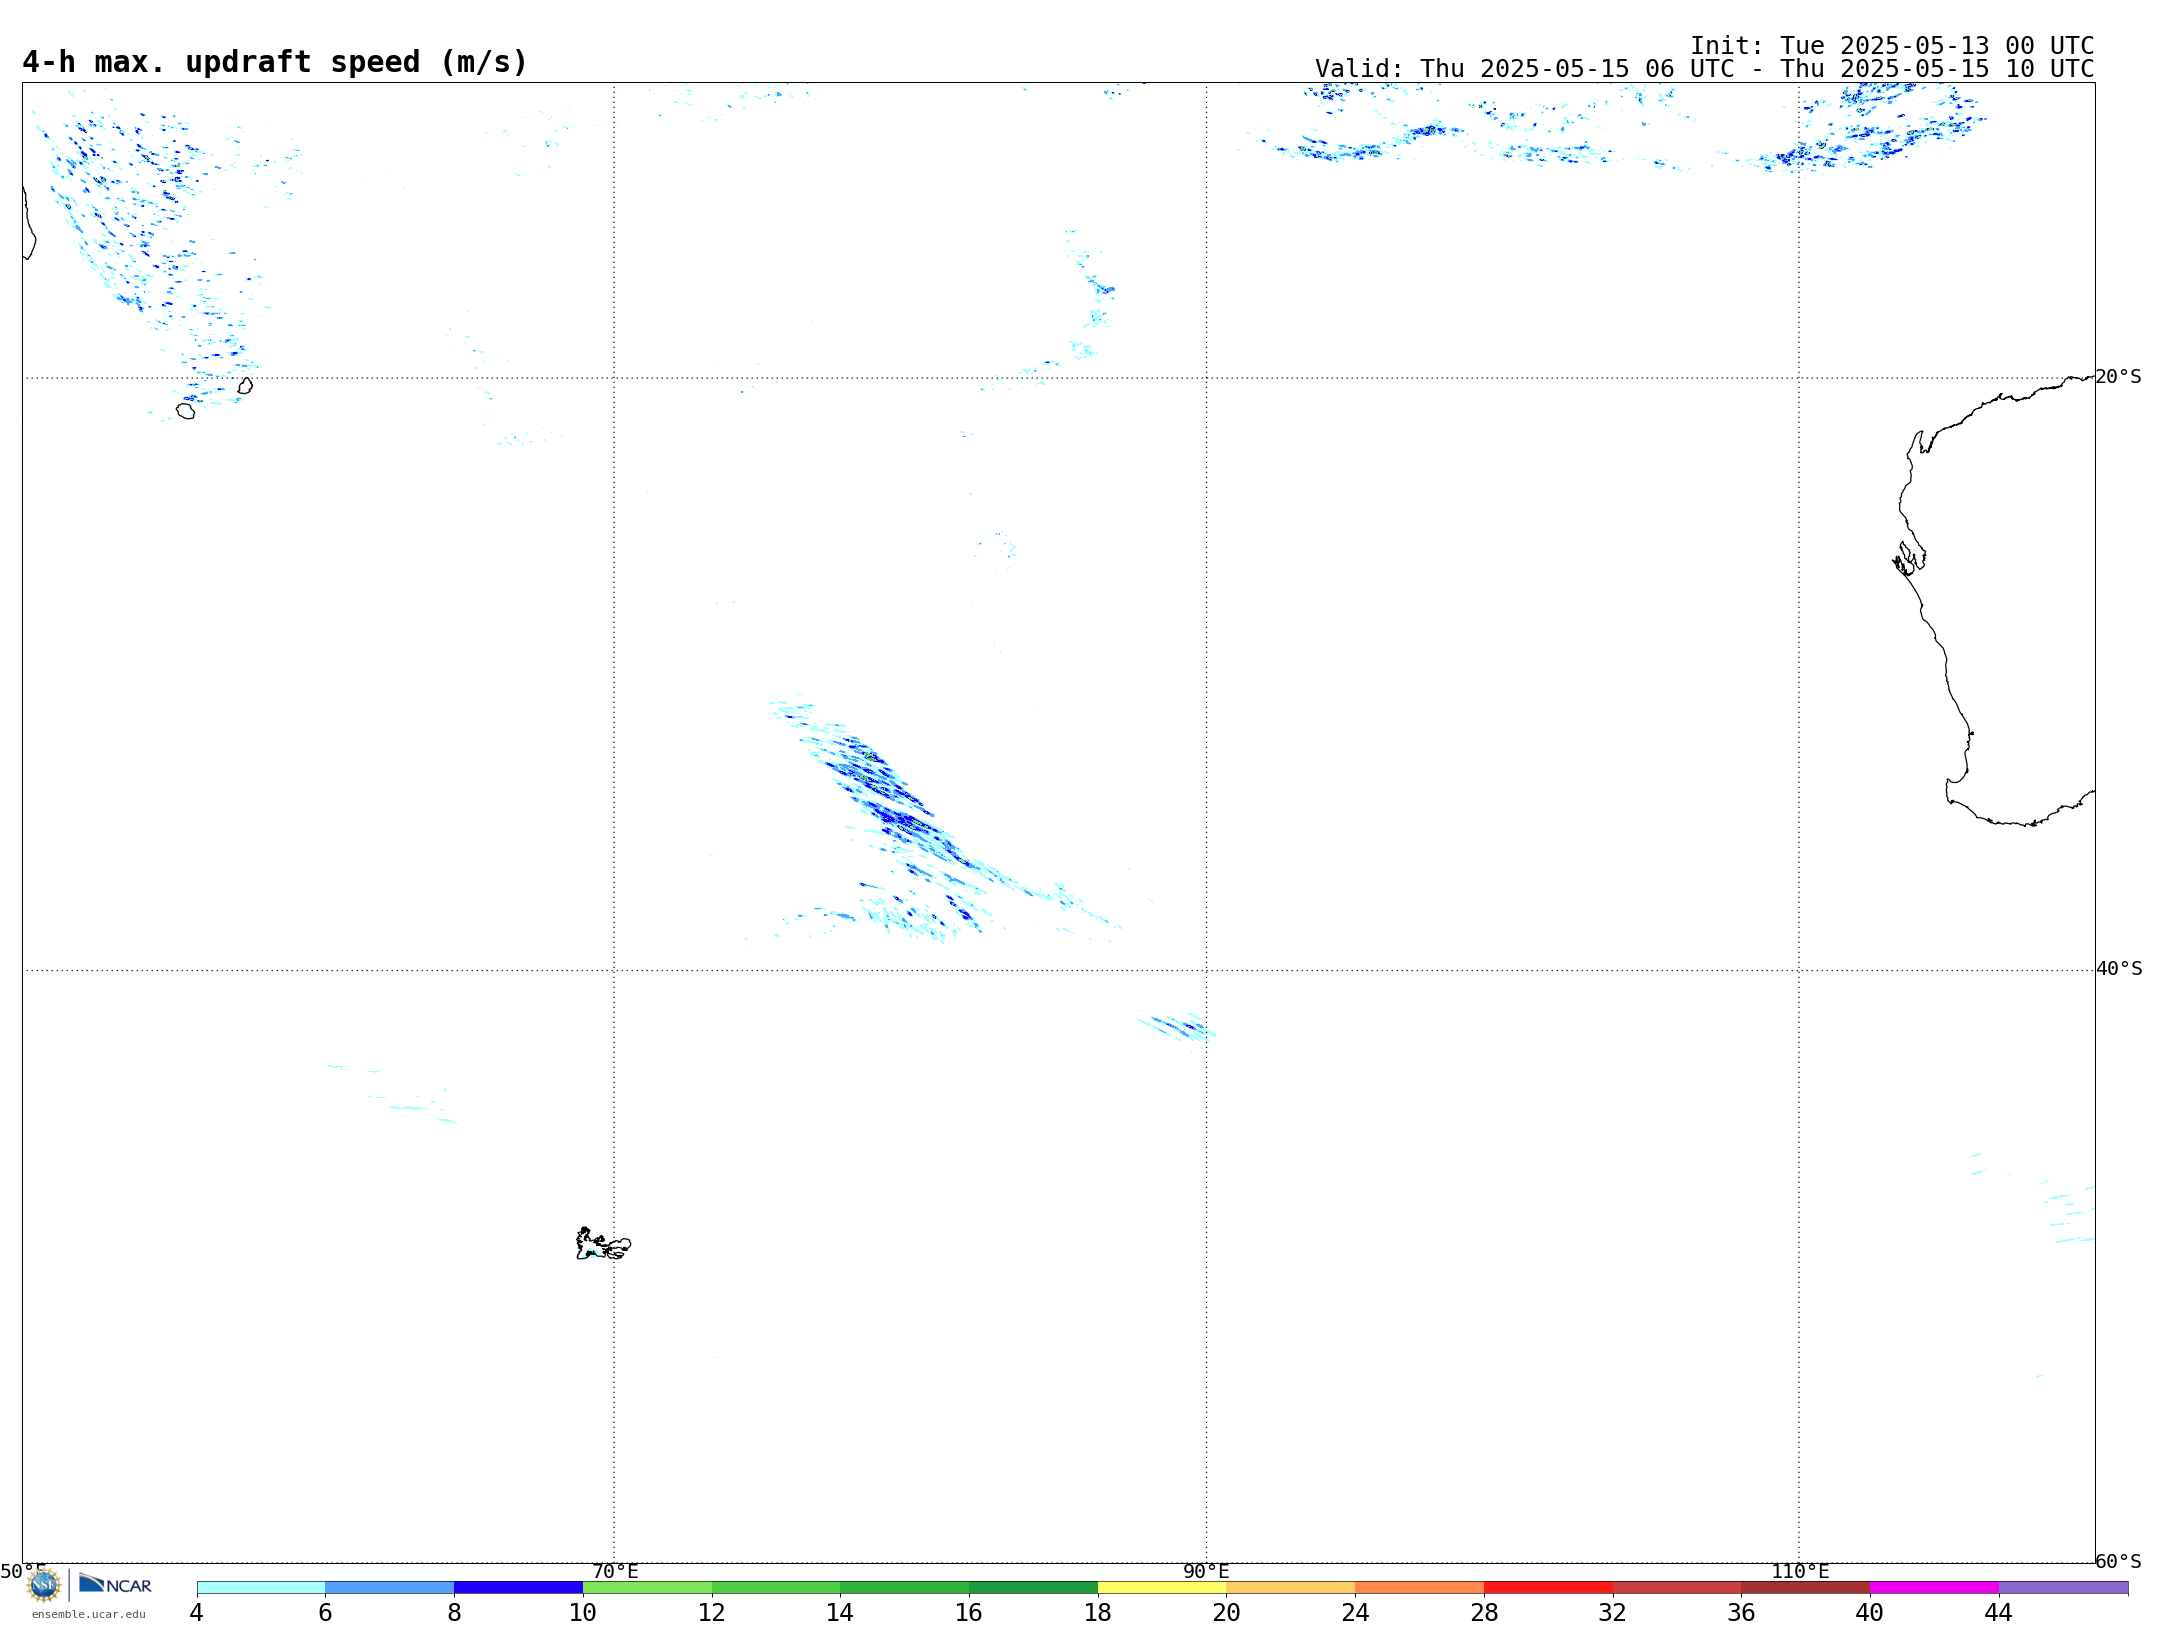Click the colorbar tick label 10
The width and height of the screenshot is (2160, 1626).
point(583,1613)
